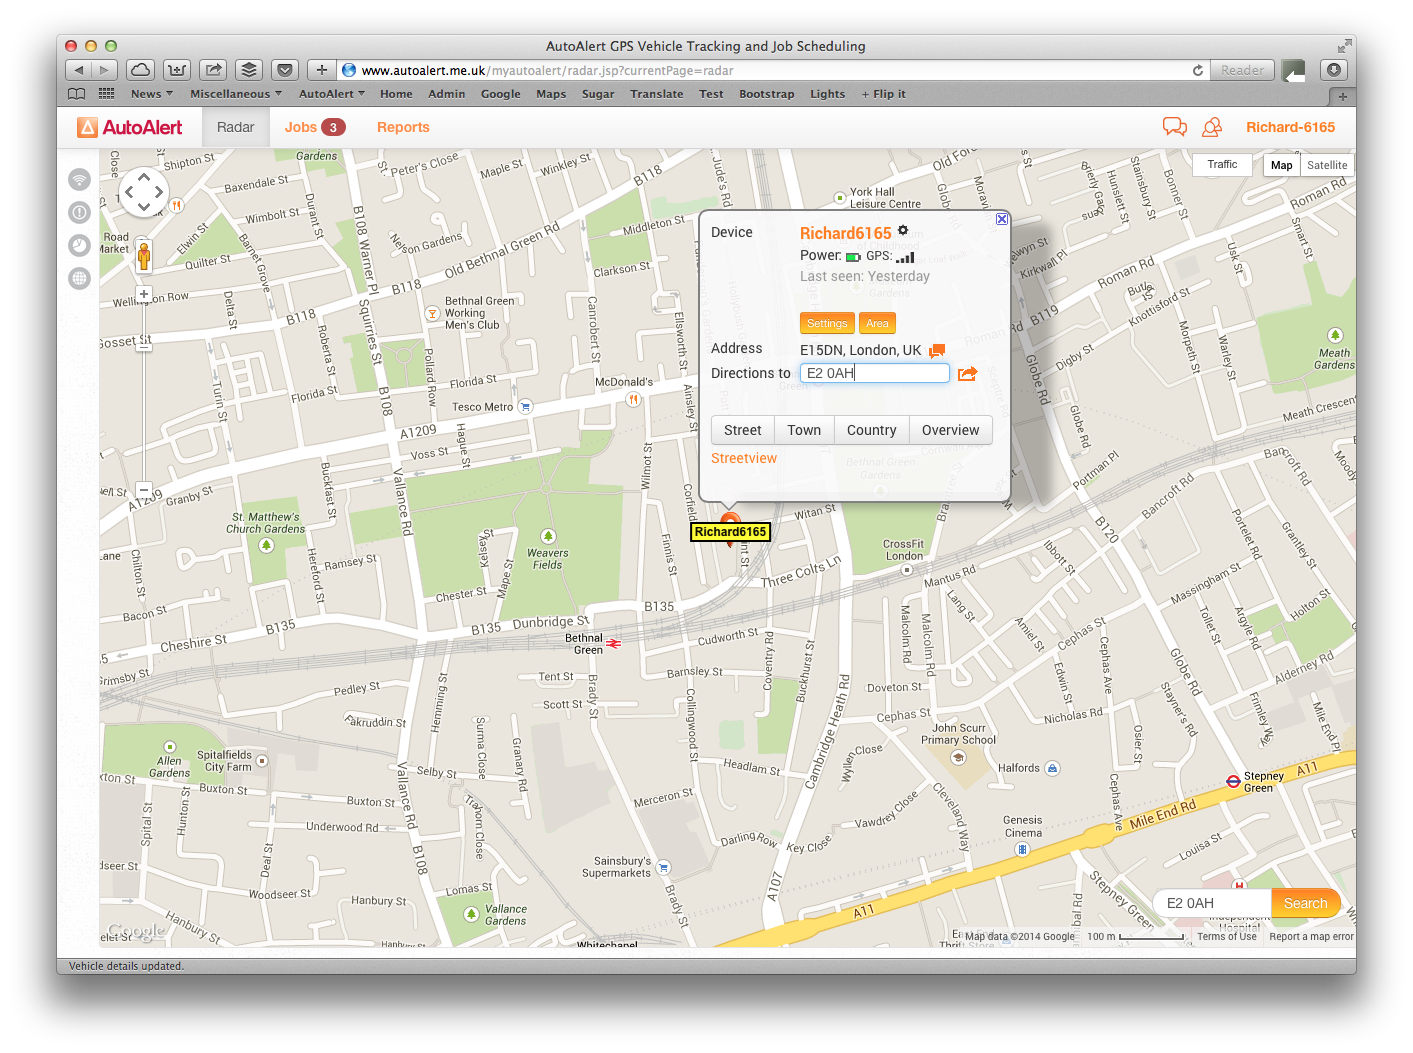Open the Streetview link
This screenshot has height=1053, width=1413.
tap(744, 458)
